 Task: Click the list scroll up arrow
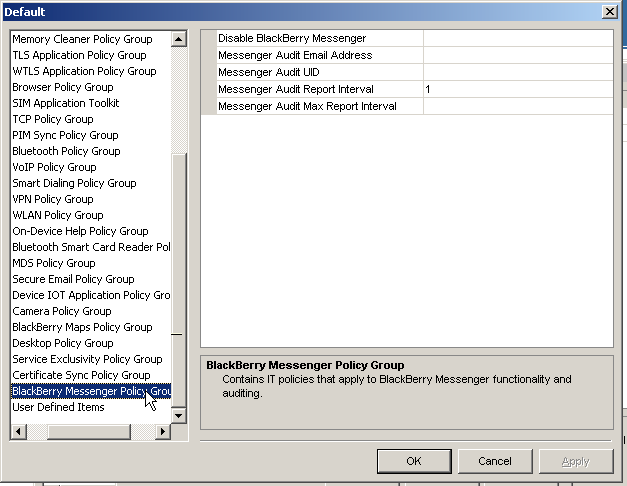click(x=179, y=39)
